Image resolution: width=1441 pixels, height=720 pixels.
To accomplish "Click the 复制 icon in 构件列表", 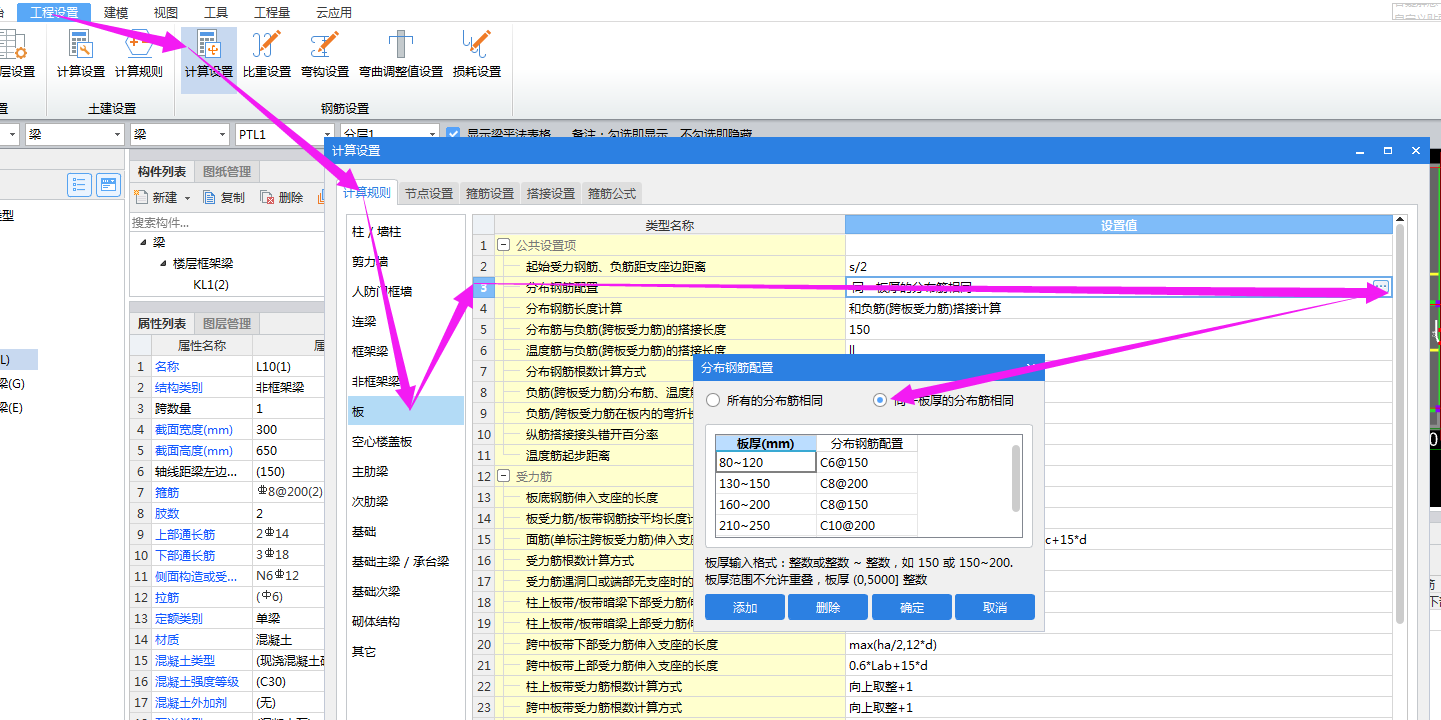I will (209, 197).
